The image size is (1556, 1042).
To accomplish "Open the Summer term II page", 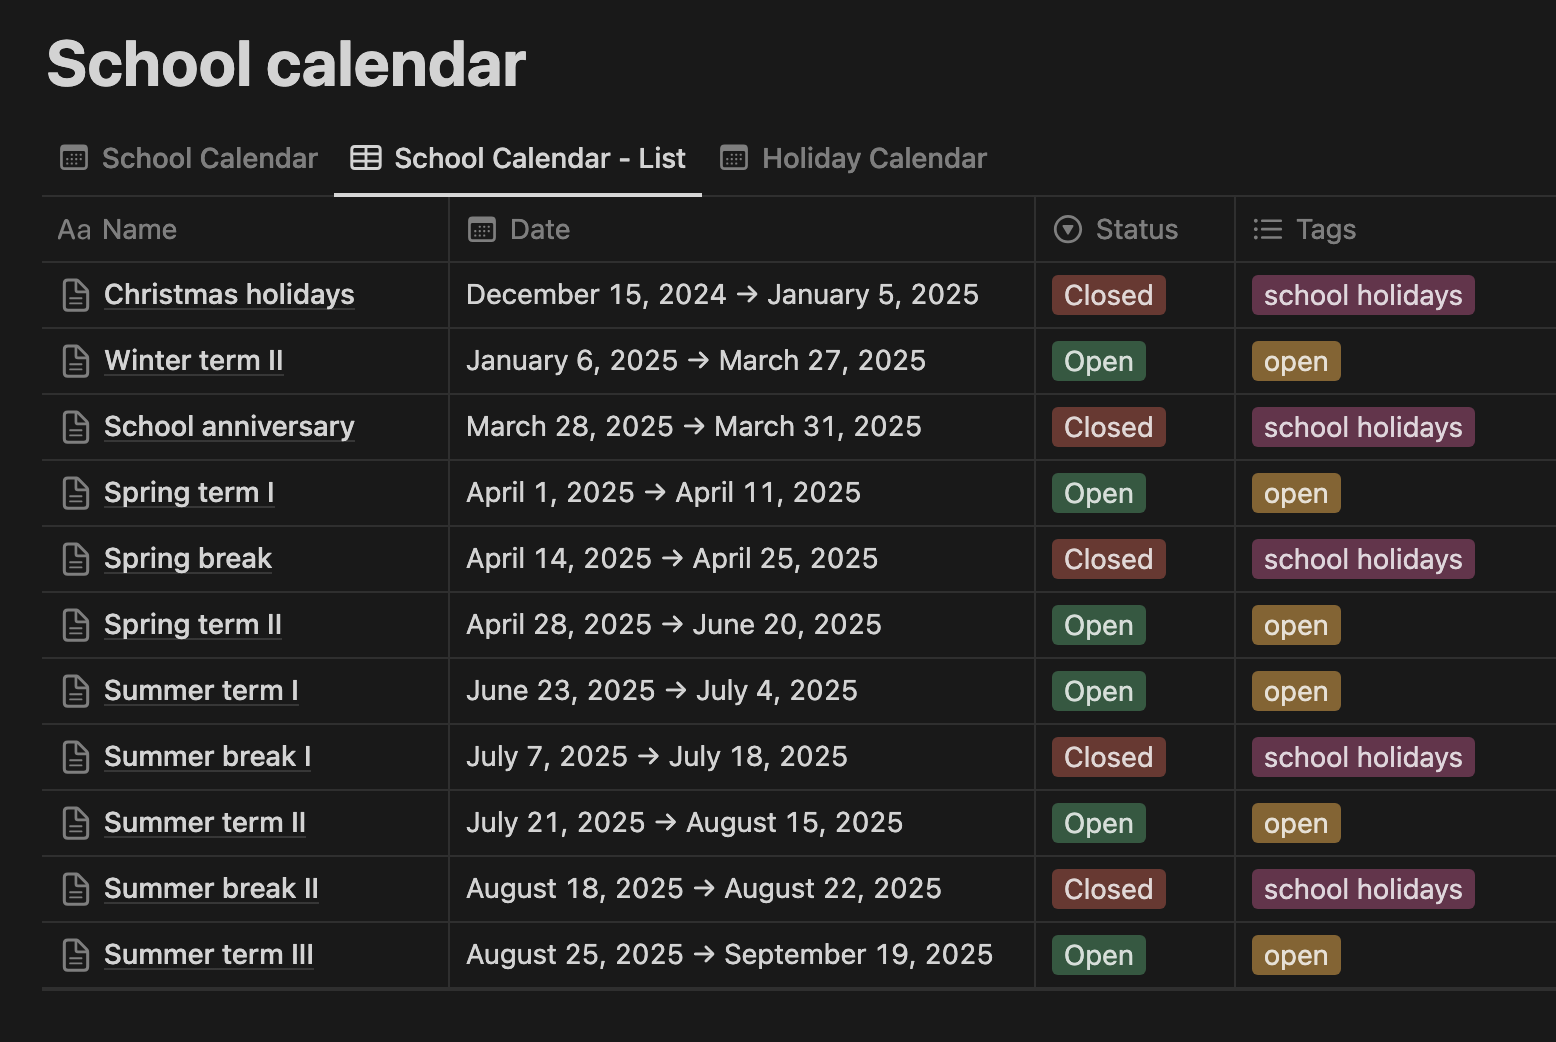I will 205,823.
